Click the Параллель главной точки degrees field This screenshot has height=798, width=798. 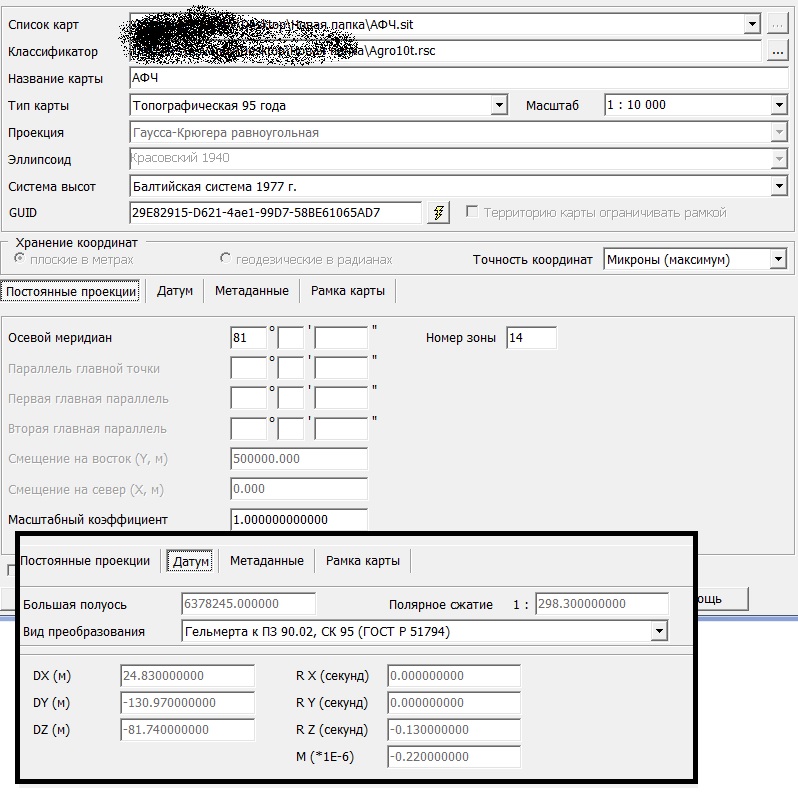tap(248, 368)
